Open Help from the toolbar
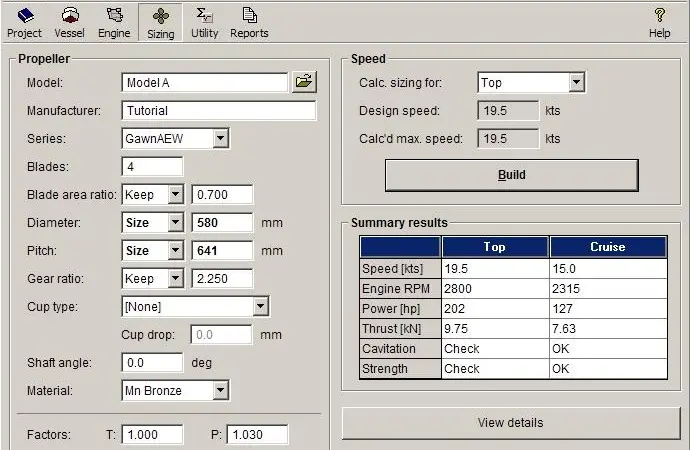 (x=659, y=23)
